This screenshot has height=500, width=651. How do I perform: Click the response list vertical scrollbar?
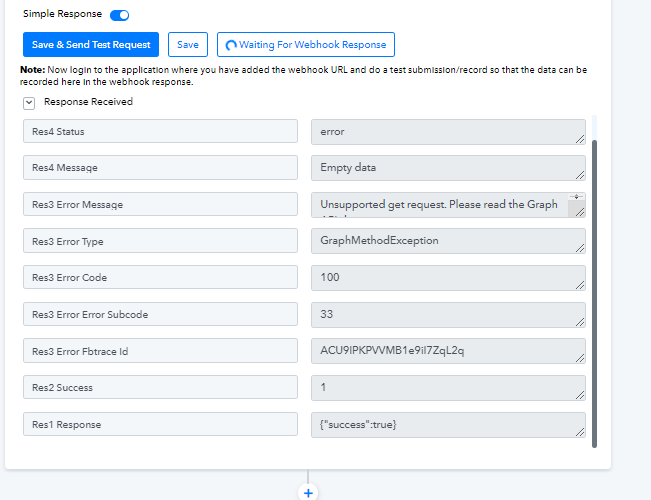(x=595, y=294)
